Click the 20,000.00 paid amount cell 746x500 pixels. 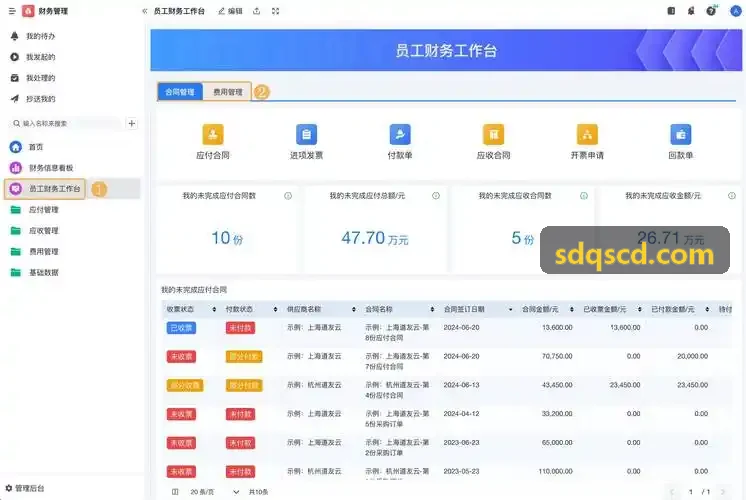[692, 356]
